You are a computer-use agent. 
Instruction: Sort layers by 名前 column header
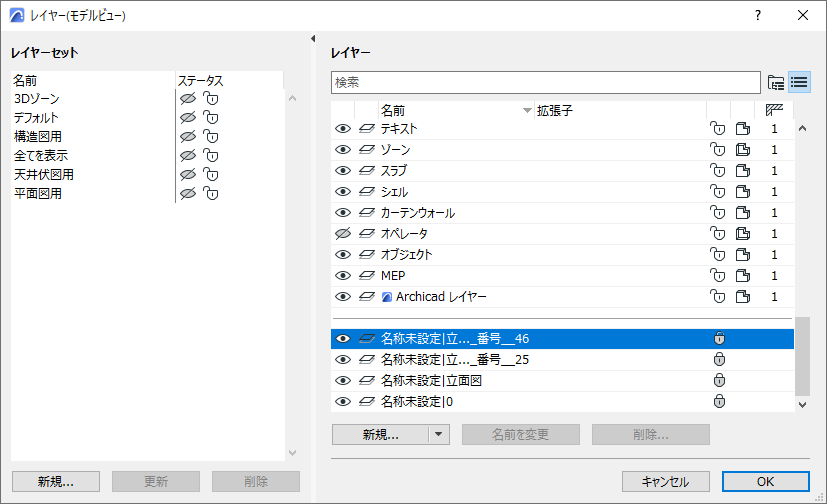pyautogui.click(x=393, y=111)
